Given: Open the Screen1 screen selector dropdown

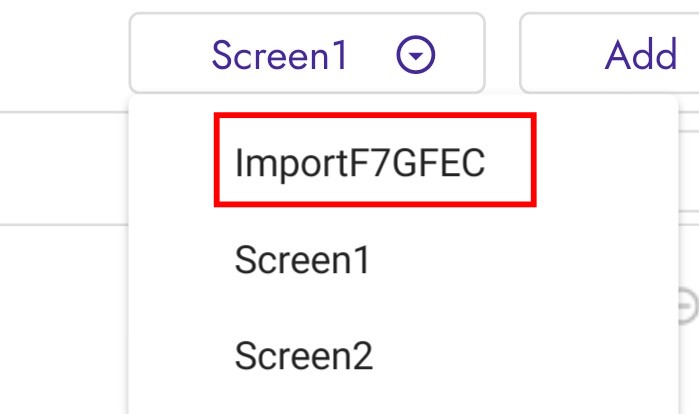Looking at the screenshot, I should point(306,55).
